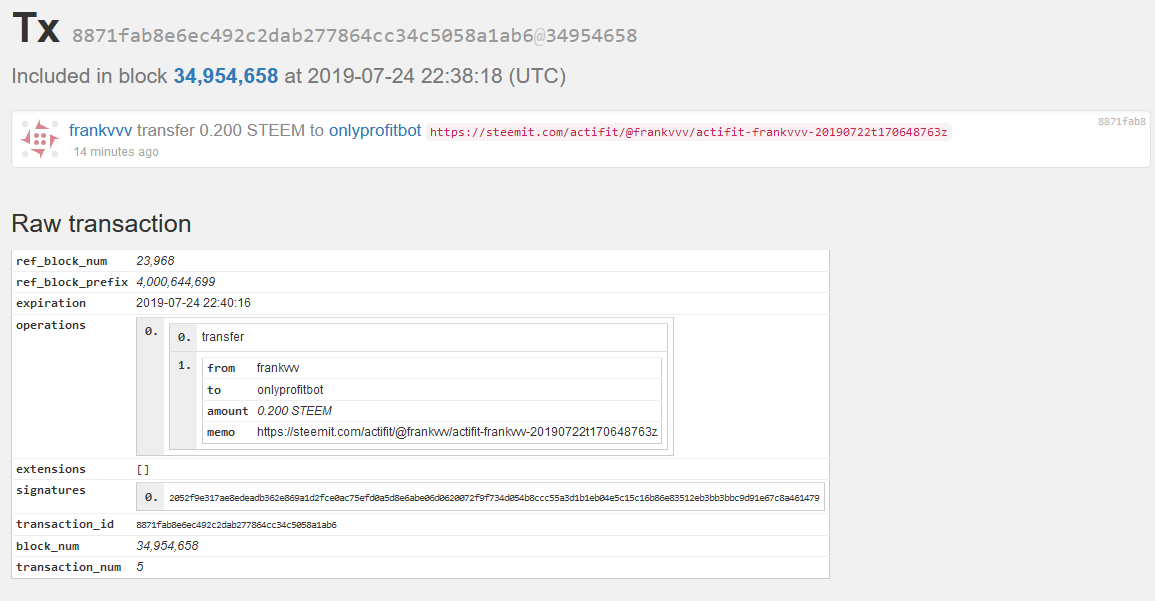
Task: Open block 34,954,658 link
Action: 225,76
